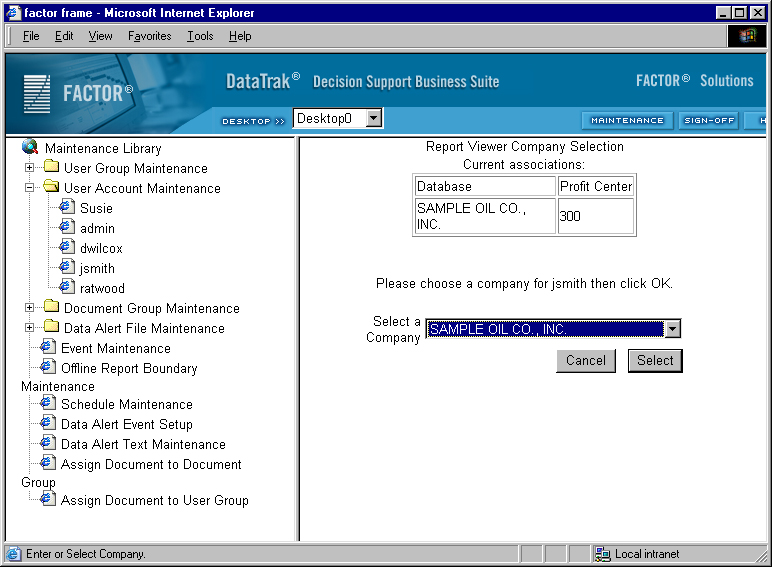Click the Data Alert Event Setup icon
Image resolution: width=772 pixels, height=567 pixels.
click(47, 423)
